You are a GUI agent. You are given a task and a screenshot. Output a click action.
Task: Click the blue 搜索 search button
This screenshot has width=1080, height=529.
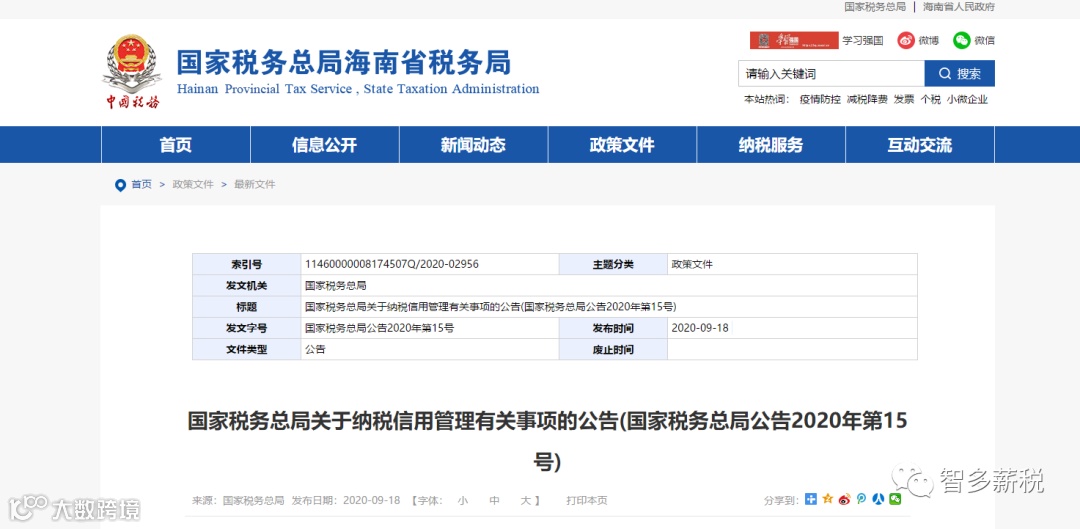click(959, 74)
